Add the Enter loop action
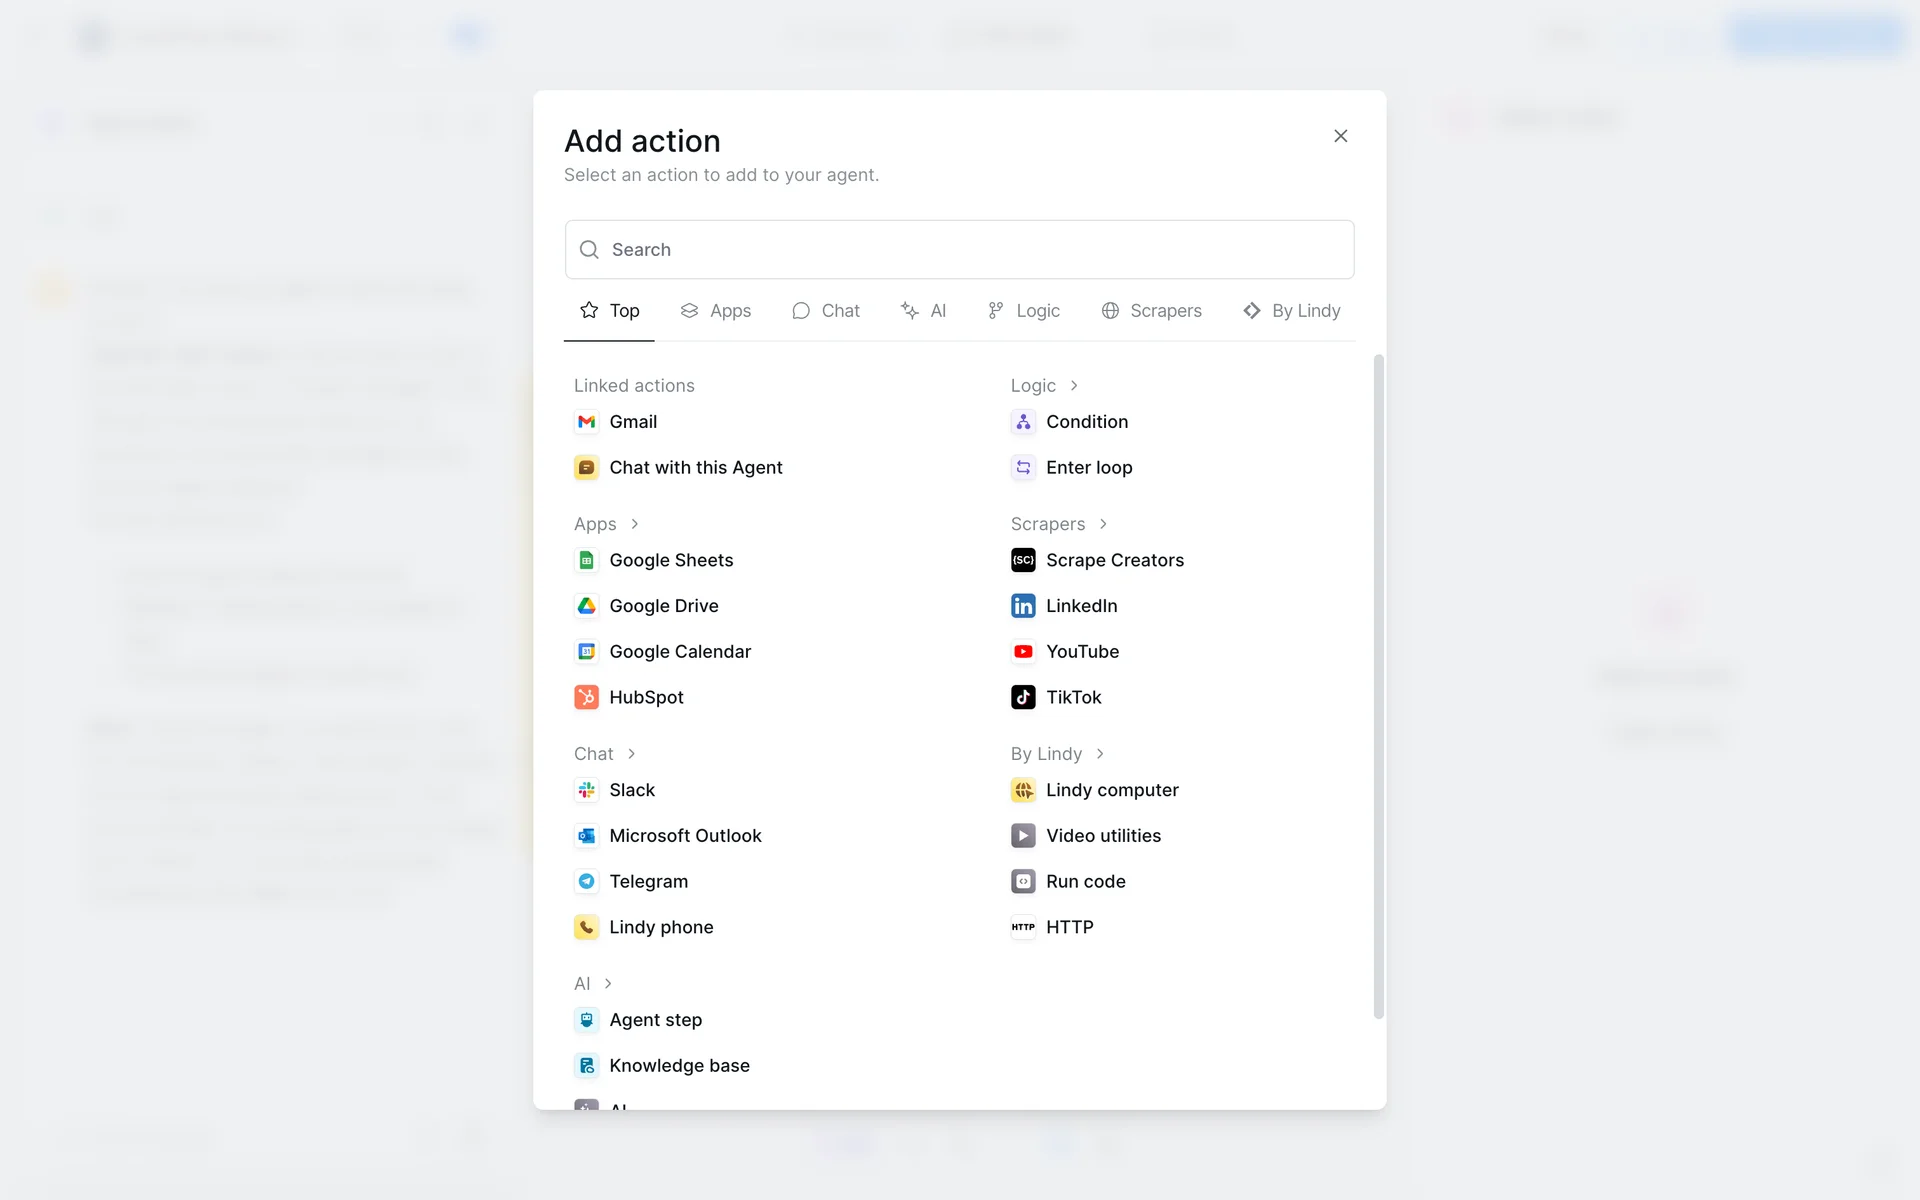The width and height of the screenshot is (1920, 1200). tap(1088, 468)
